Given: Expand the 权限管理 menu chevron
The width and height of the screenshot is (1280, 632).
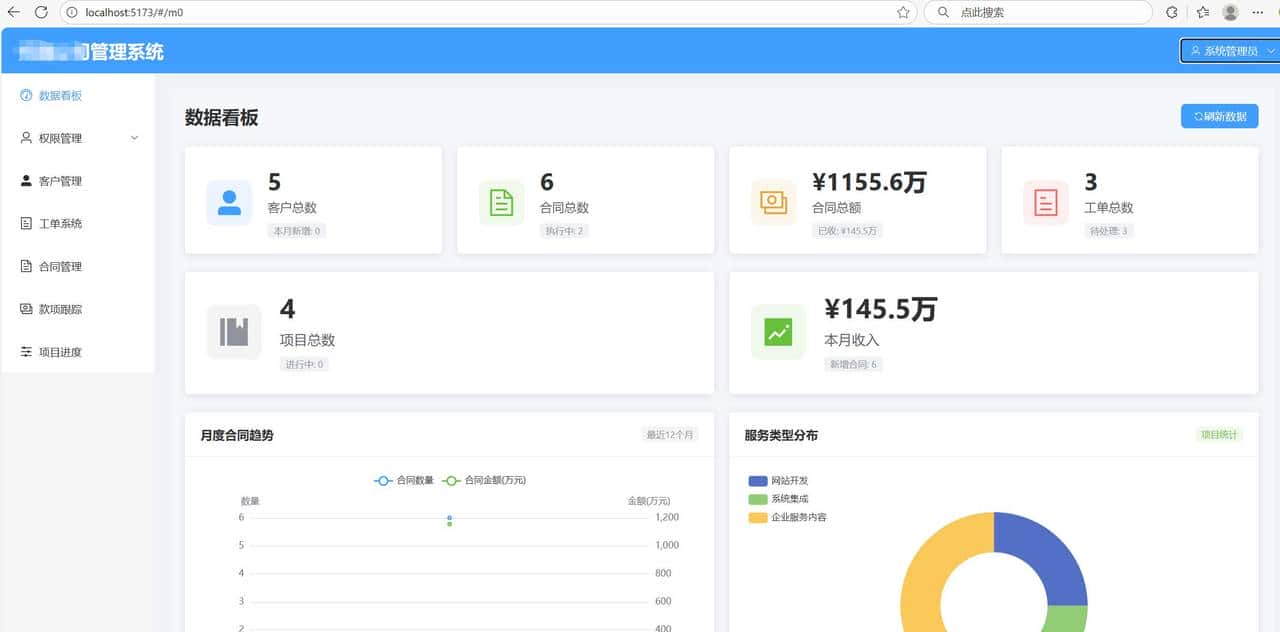Looking at the screenshot, I should pos(135,138).
